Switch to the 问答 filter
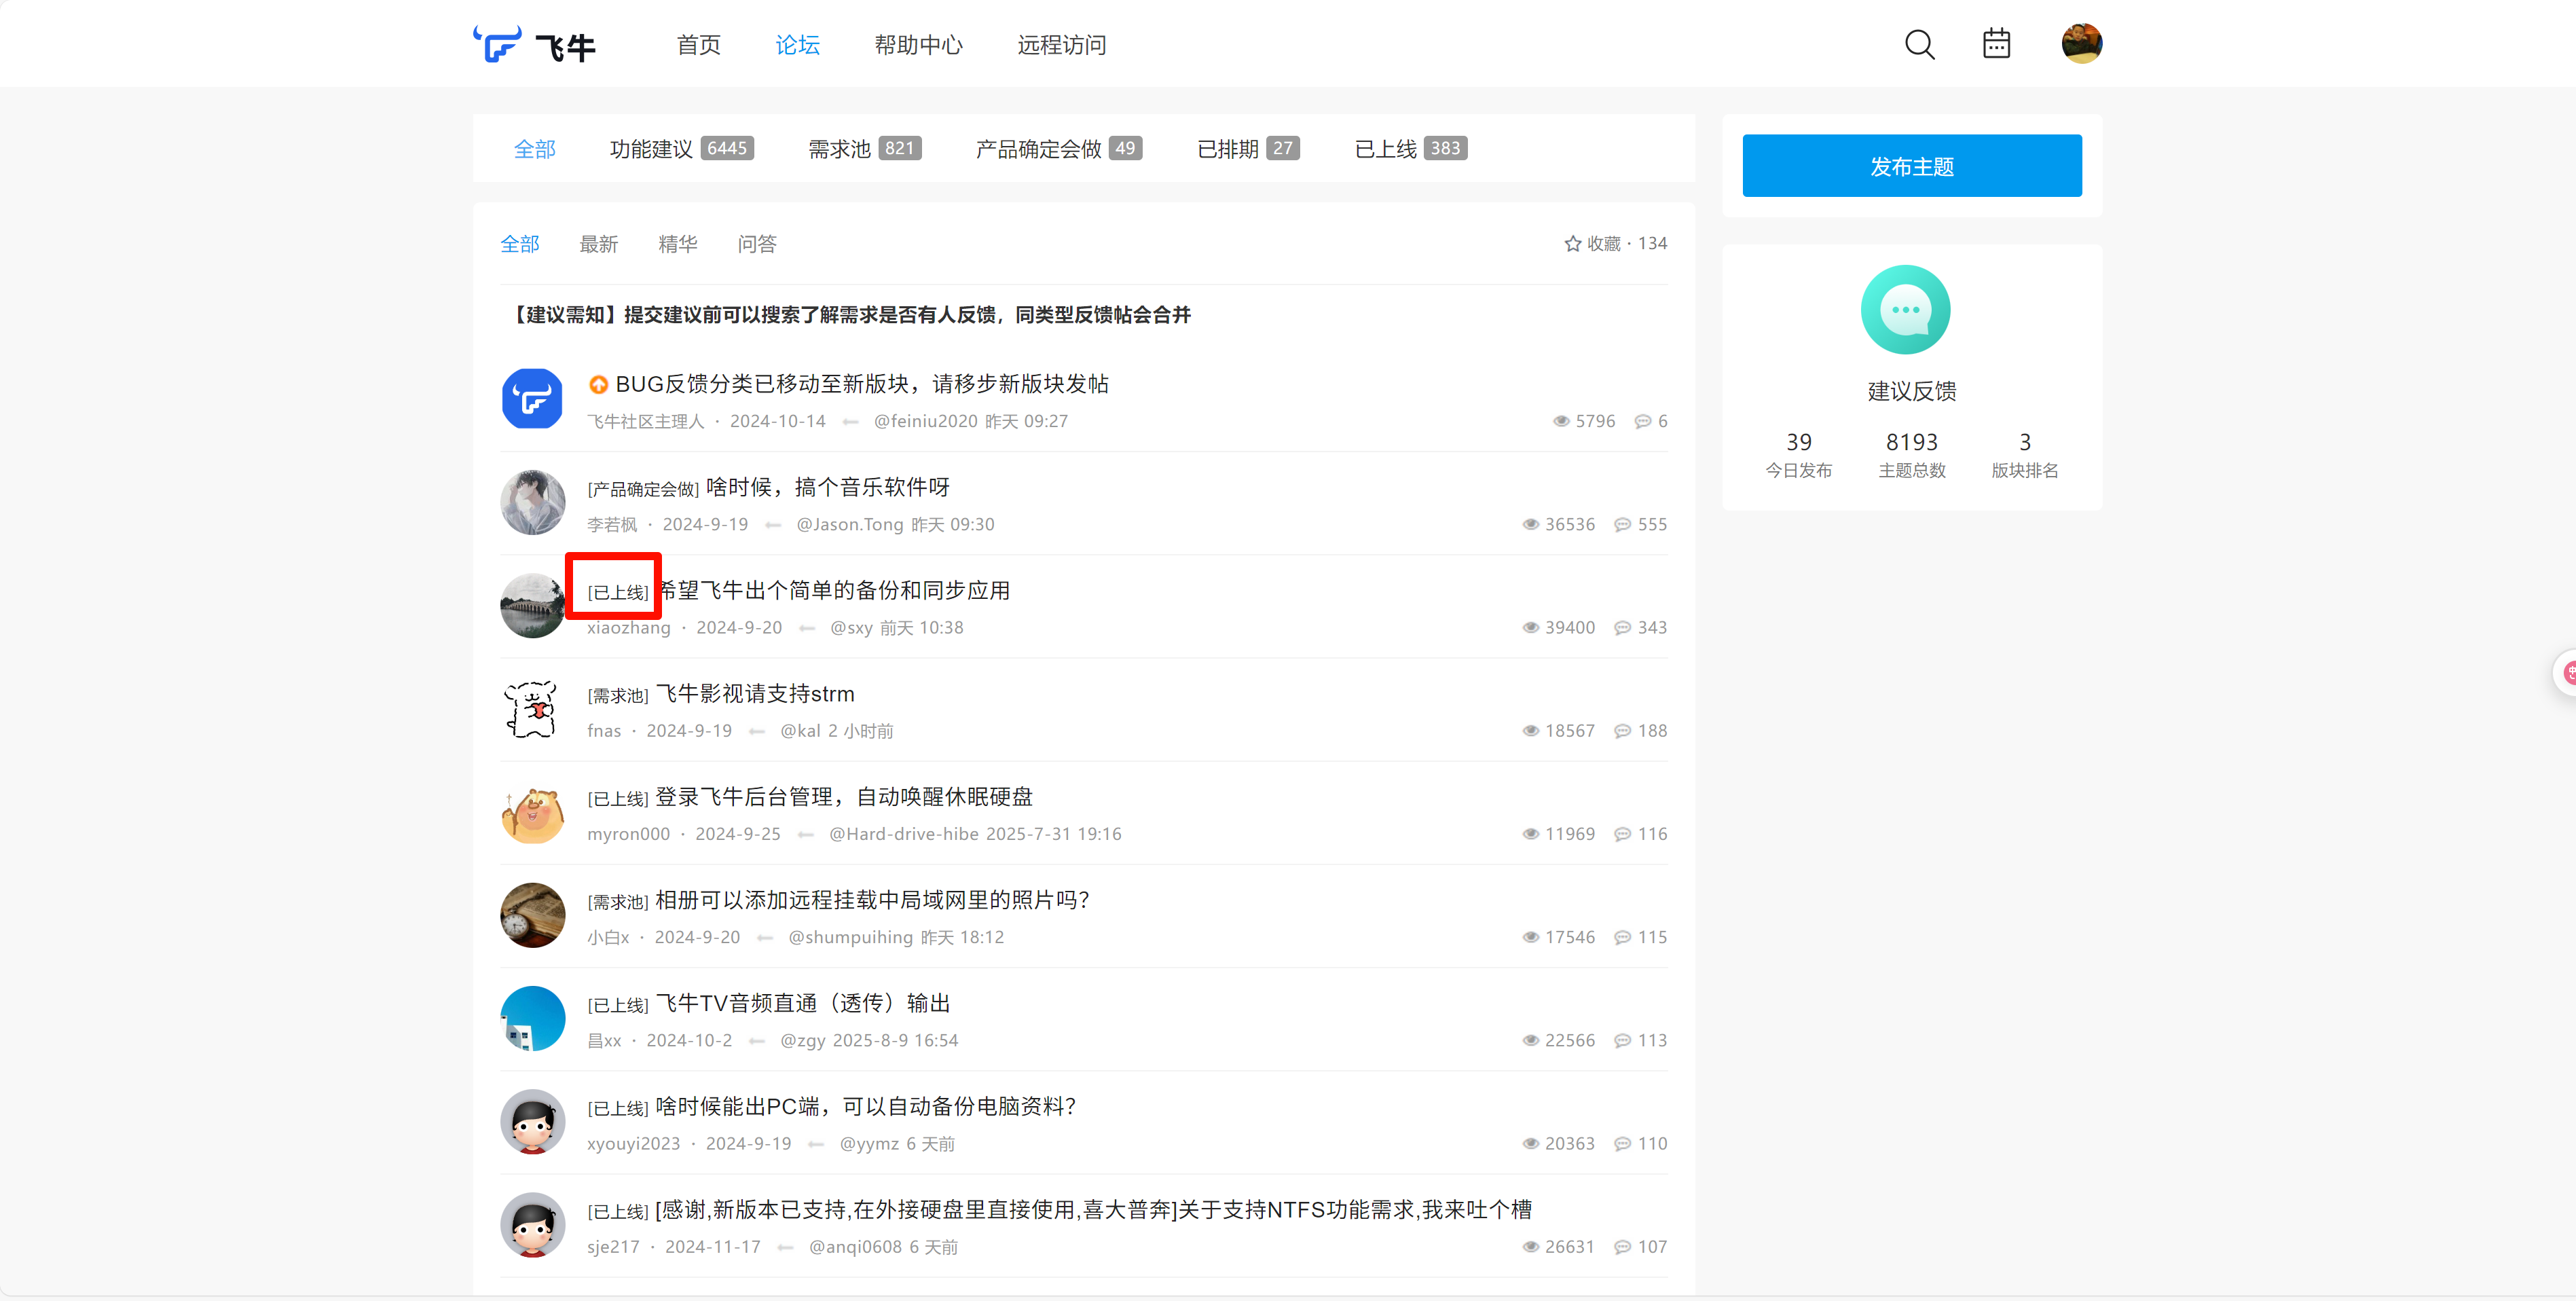Viewport: 2576px width, 1301px height. pos(756,244)
